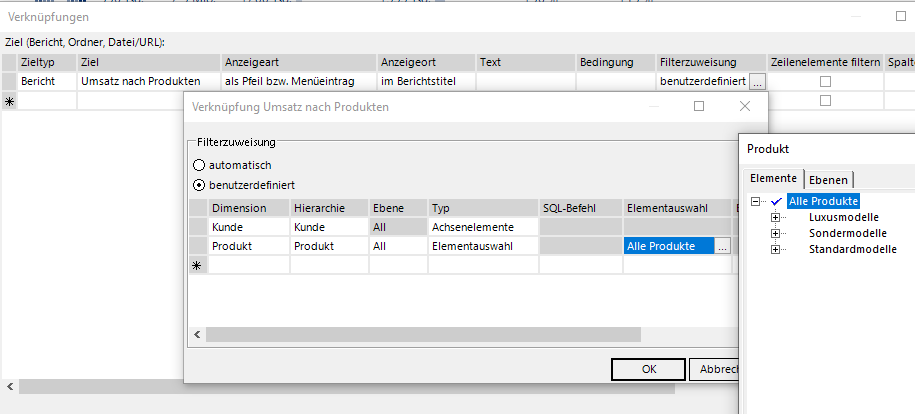
Task: Maximize the Verknüpfung Umsatz nach Produkten dialog
Action: pyautogui.click(x=699, y=106)
